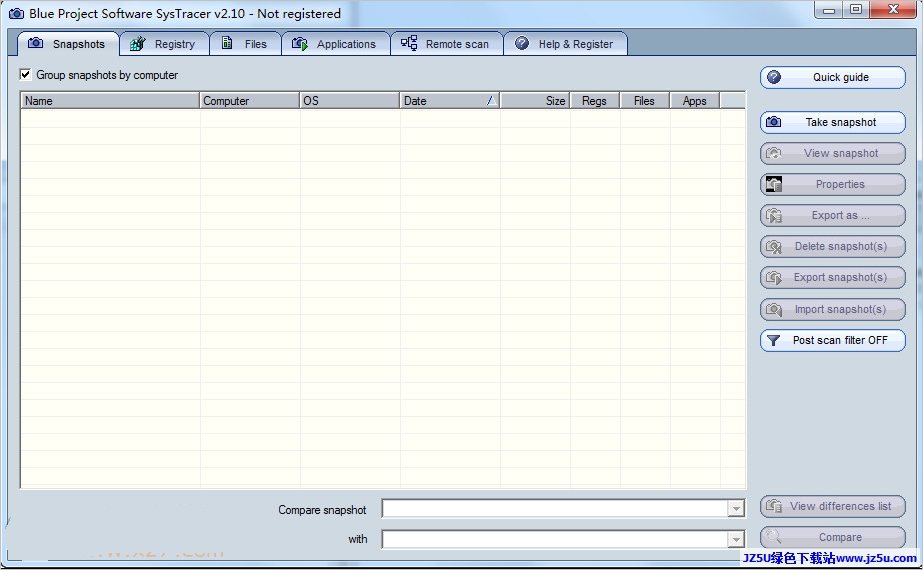This screenshot has height=570, width=923.
Task: Click the camera icon on Take snapshot
Action: (x=773, y=122)
